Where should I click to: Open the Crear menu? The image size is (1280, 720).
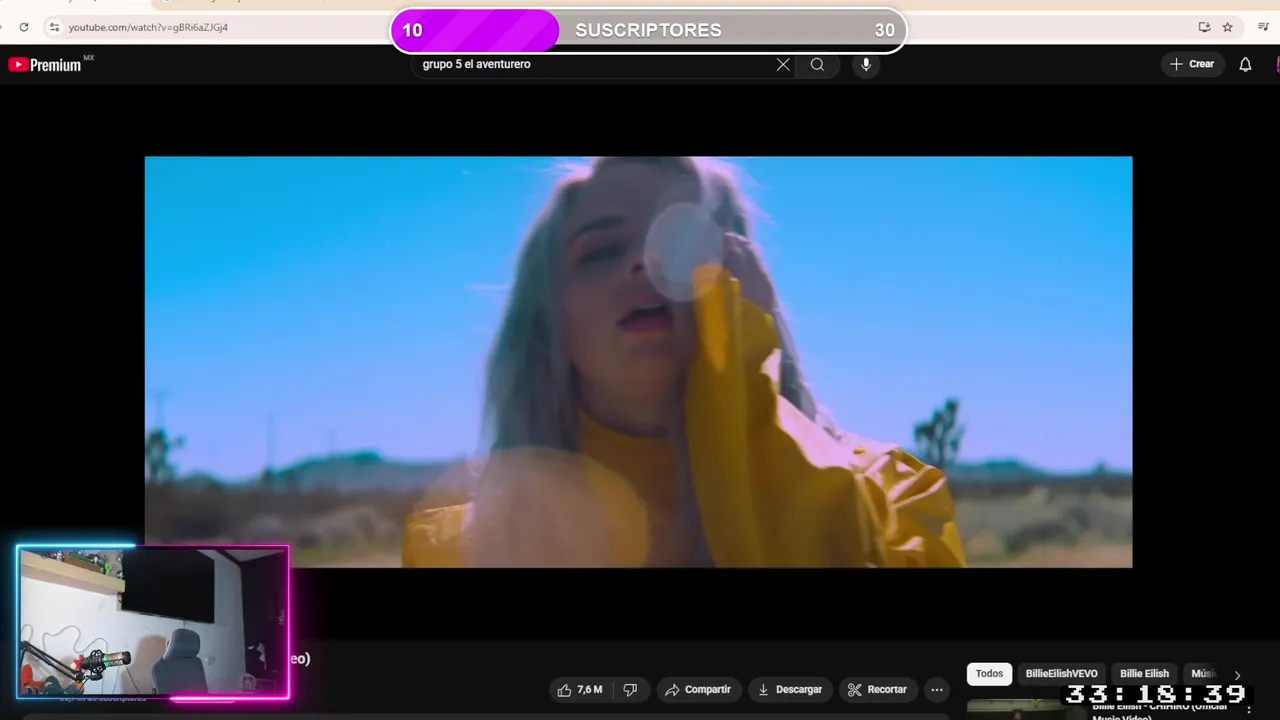pos(1192,64)
